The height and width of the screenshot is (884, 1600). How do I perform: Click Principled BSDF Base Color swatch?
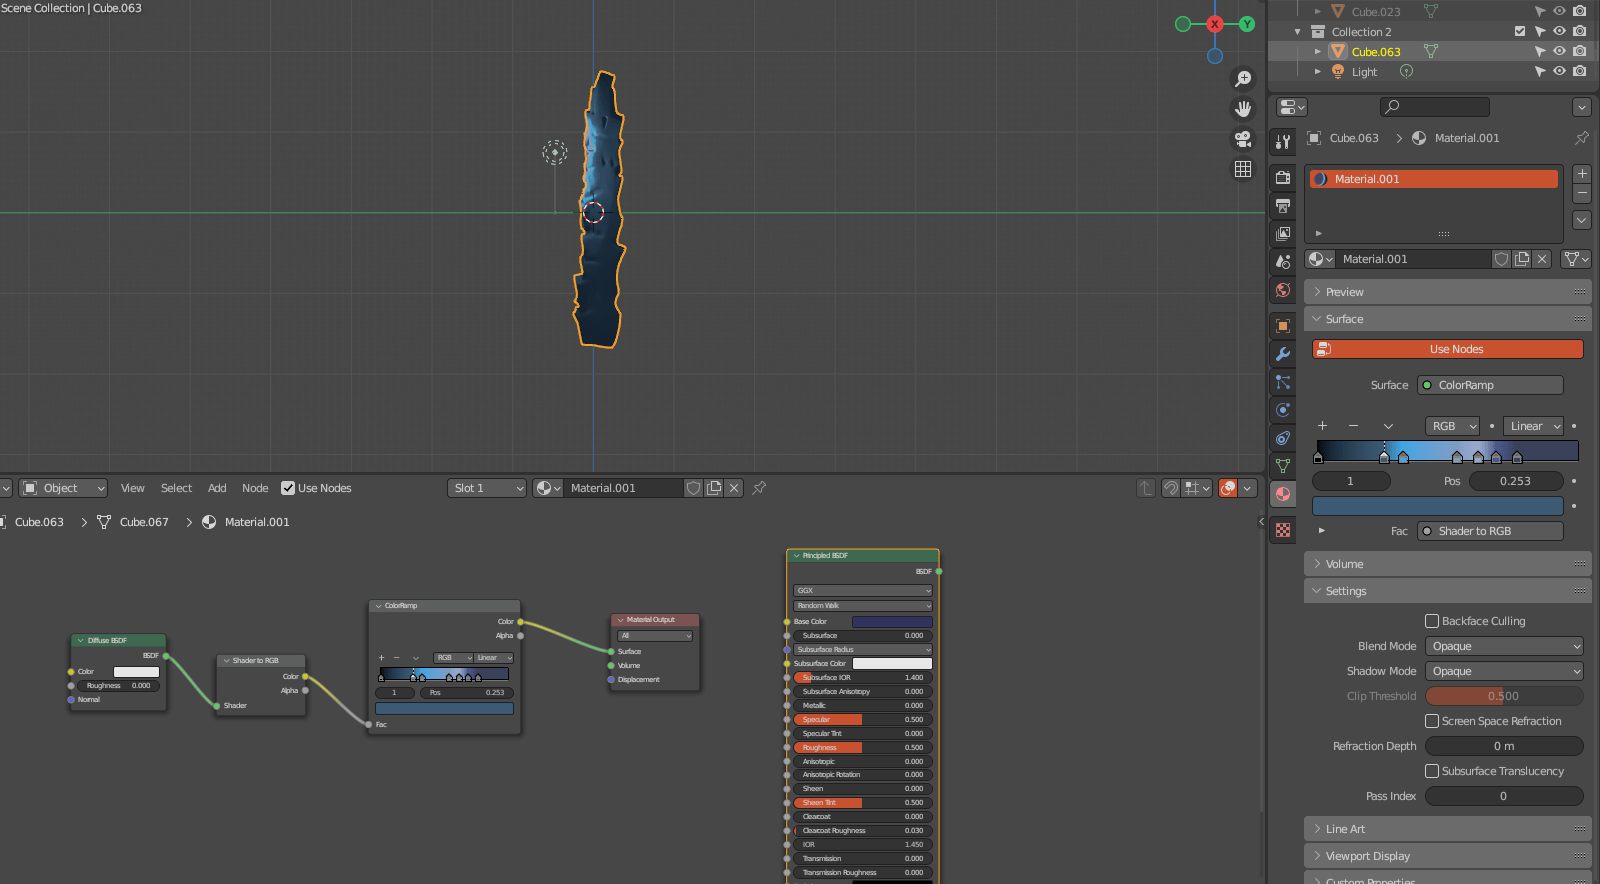click(892, 622)
